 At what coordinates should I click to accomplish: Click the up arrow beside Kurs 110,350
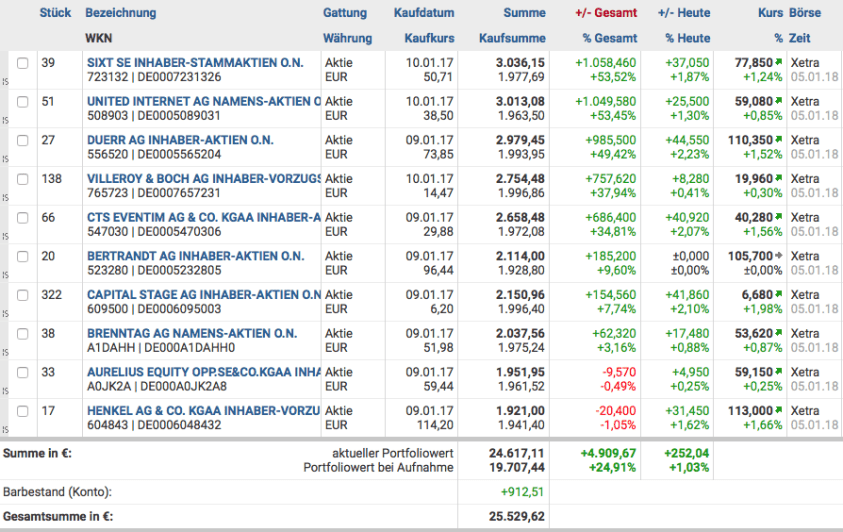[x=778, y=139]
